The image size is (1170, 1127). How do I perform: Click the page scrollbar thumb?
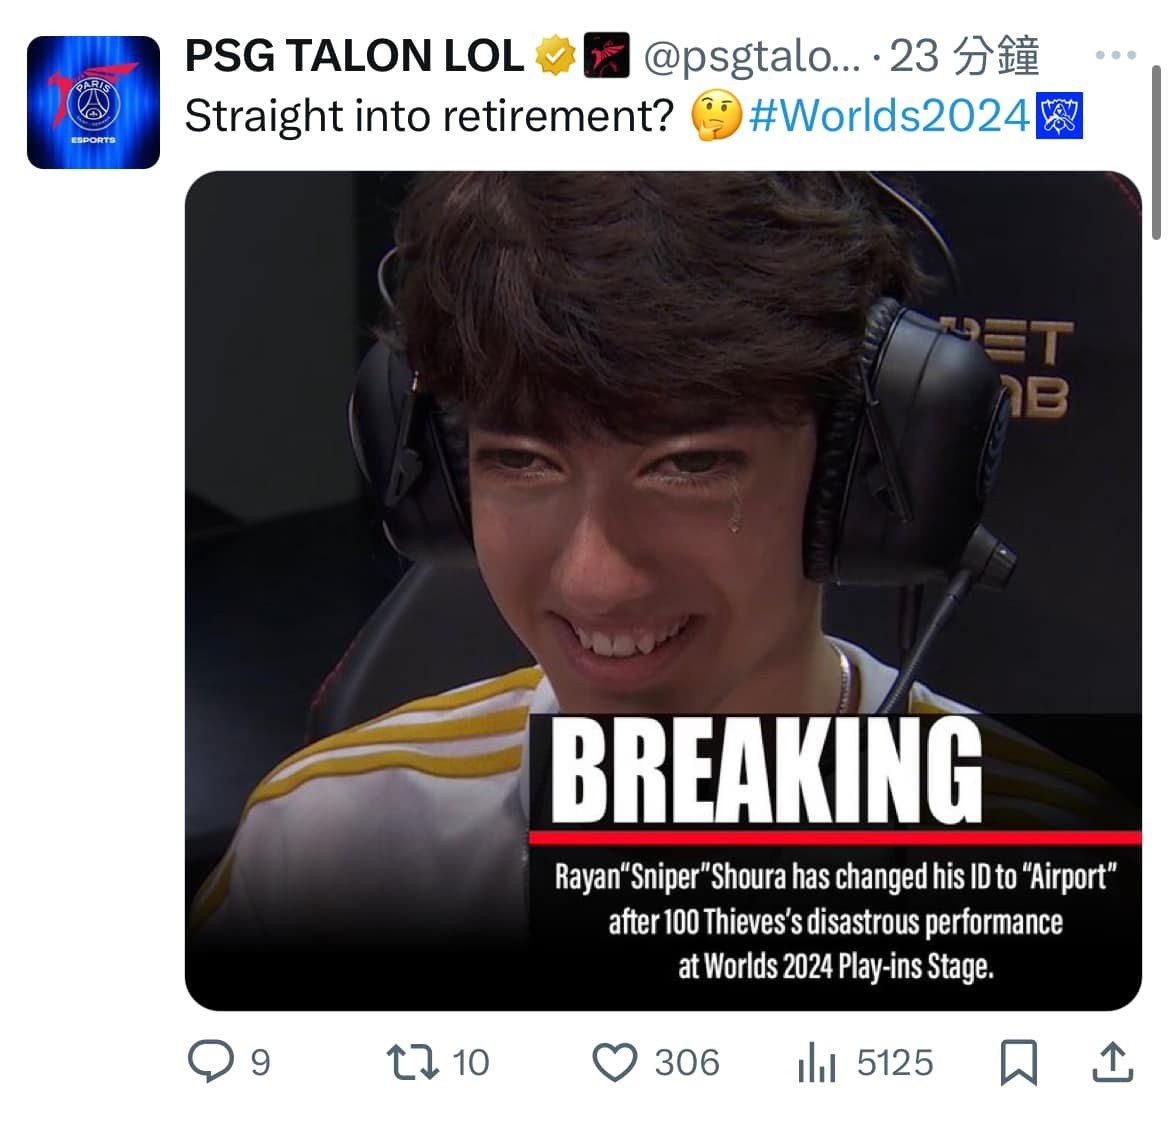click(1156, 152)
